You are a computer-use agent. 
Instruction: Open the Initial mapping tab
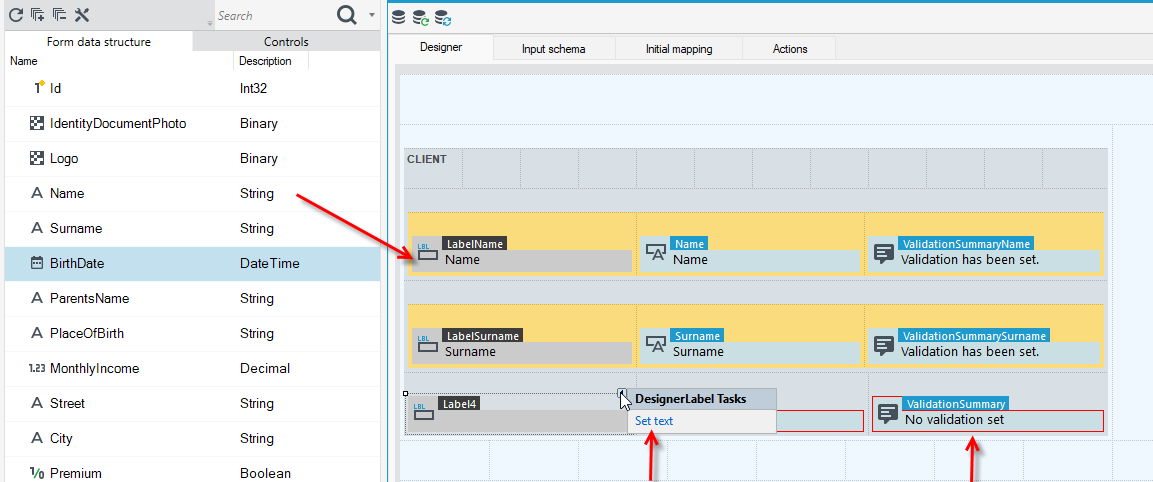tap(679, 49)
